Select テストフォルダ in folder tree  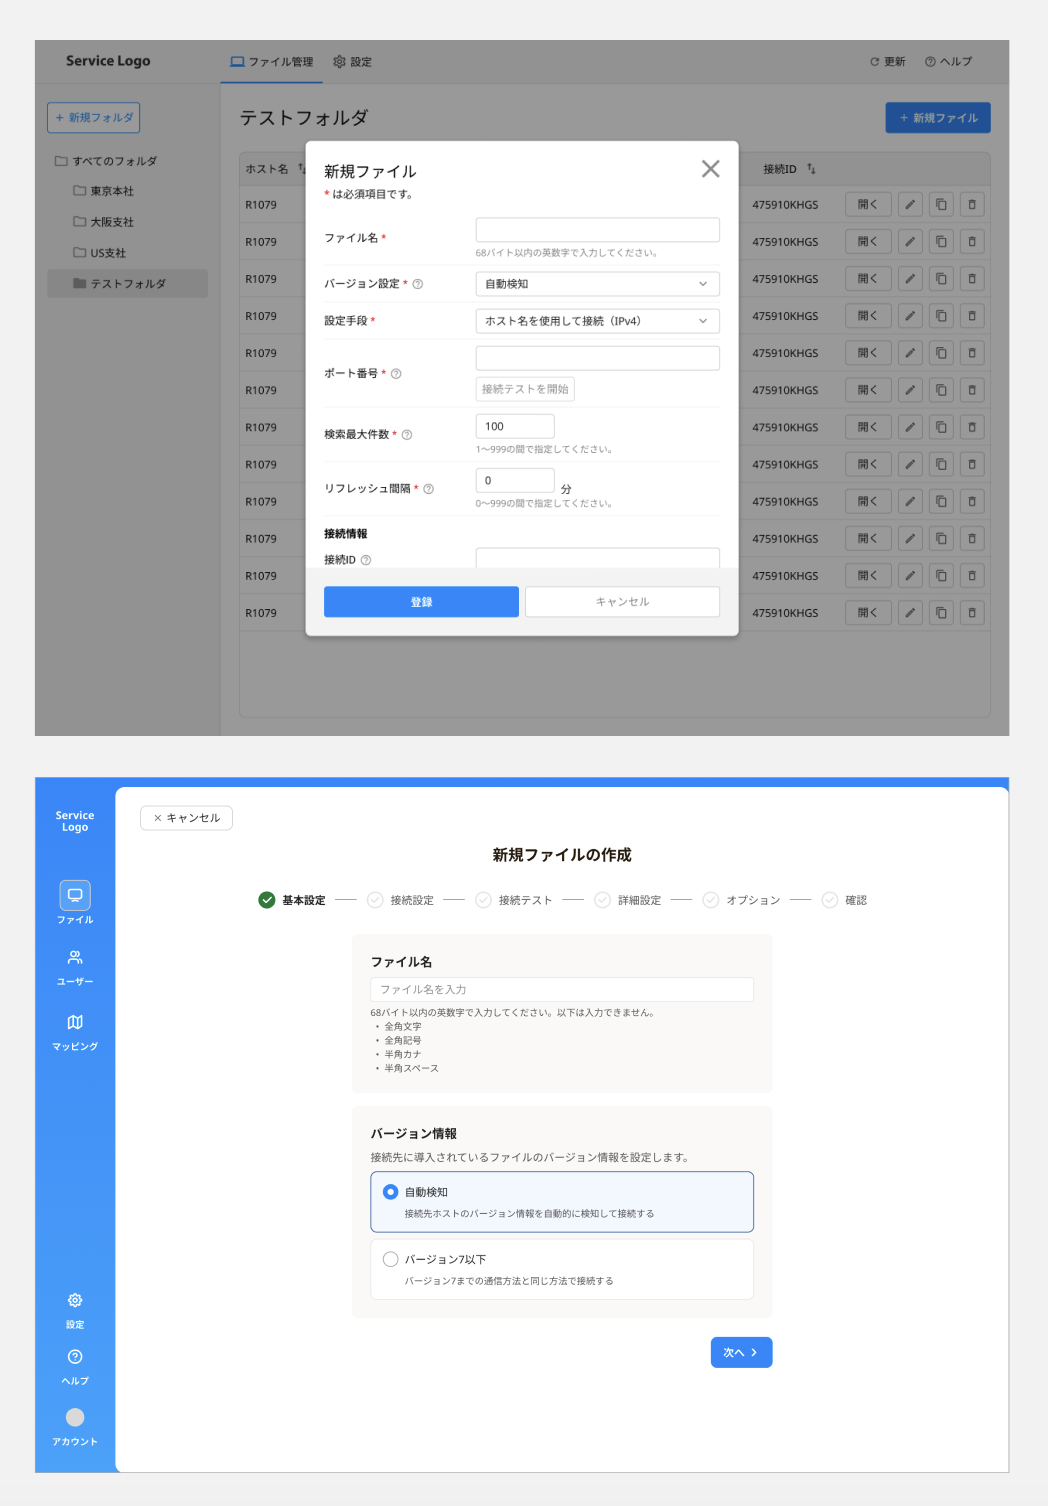point(128,284)
